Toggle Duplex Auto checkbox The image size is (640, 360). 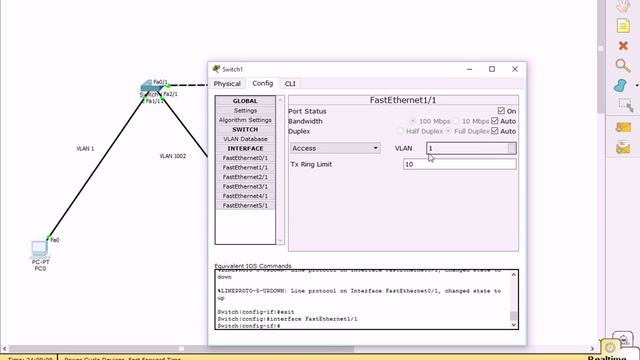click(495, 131)
